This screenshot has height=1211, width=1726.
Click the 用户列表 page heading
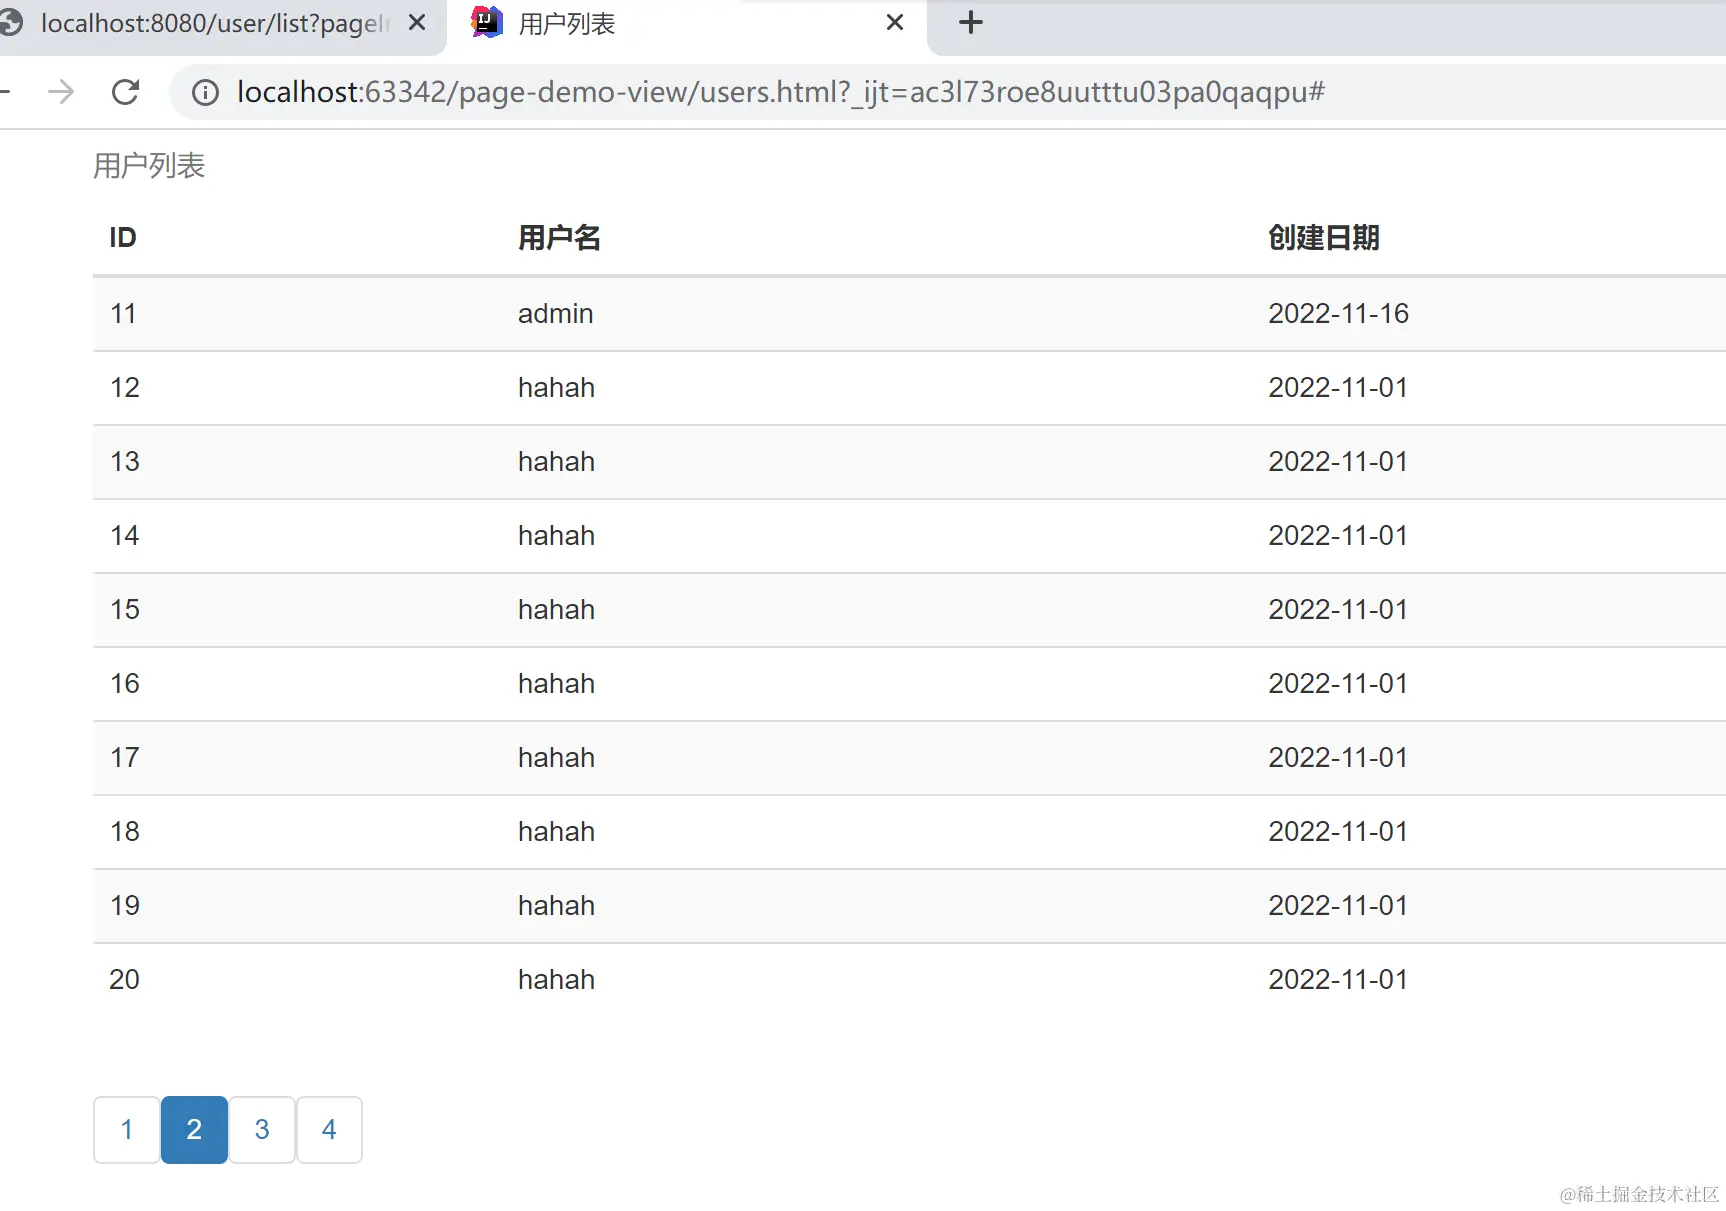point(149,166)
